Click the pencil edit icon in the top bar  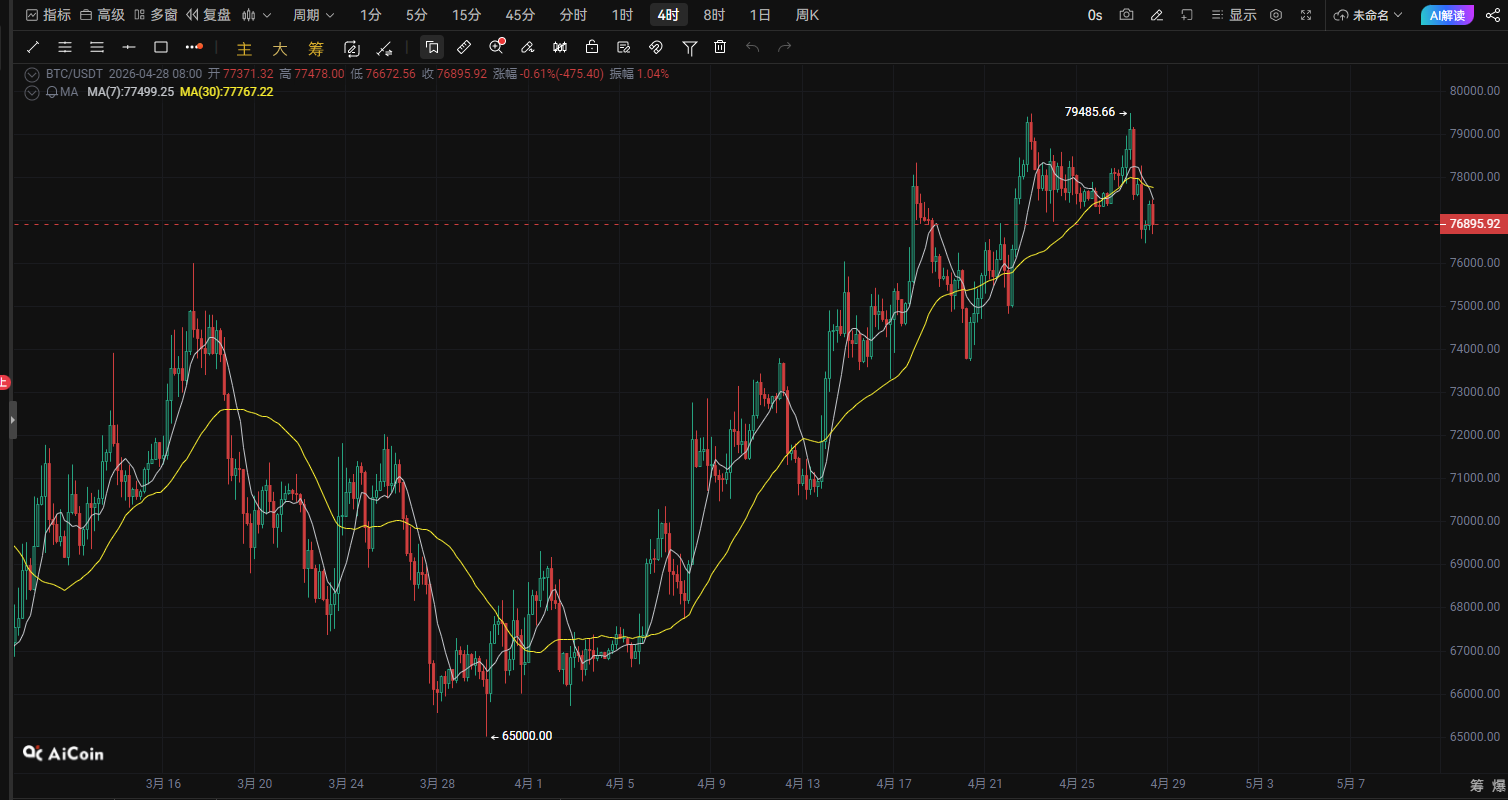(1157, 15)
